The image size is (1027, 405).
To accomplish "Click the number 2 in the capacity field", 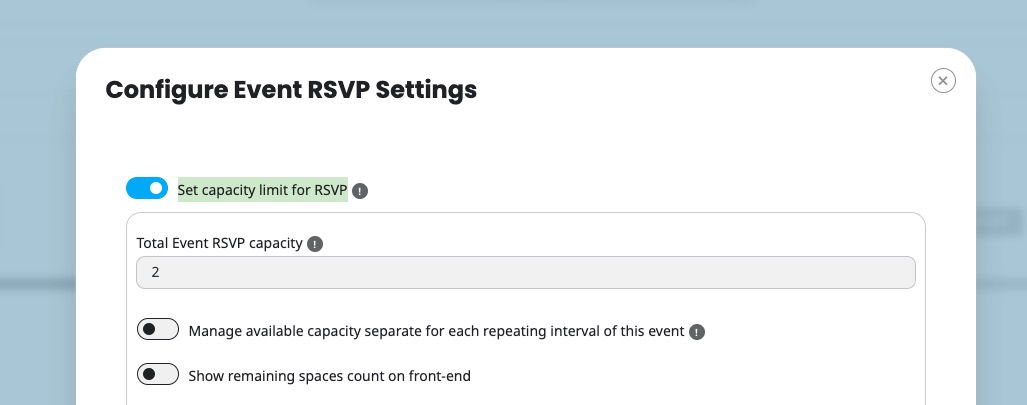I will click(155, 273).
